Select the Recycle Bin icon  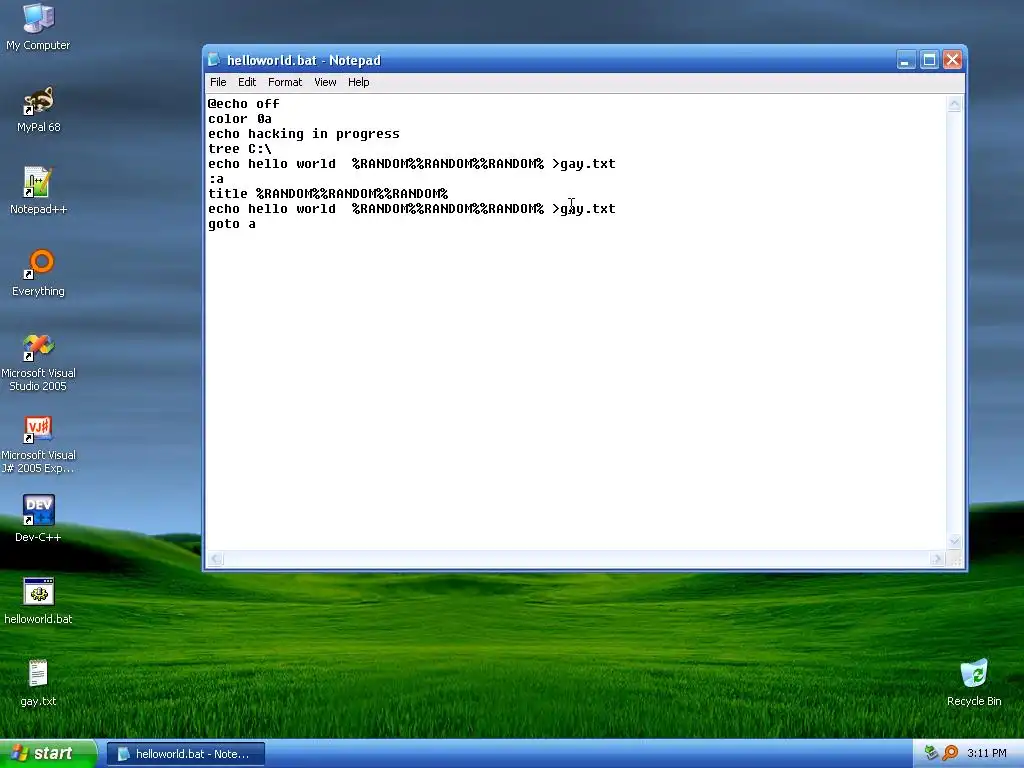pos(974,682)
